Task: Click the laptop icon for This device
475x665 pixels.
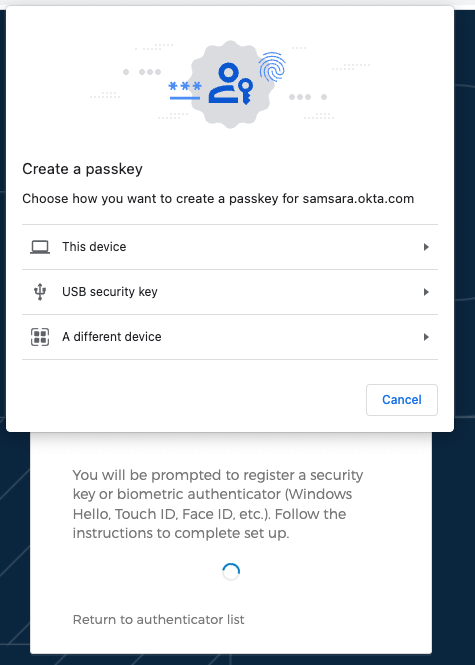Action: (40, 247)
